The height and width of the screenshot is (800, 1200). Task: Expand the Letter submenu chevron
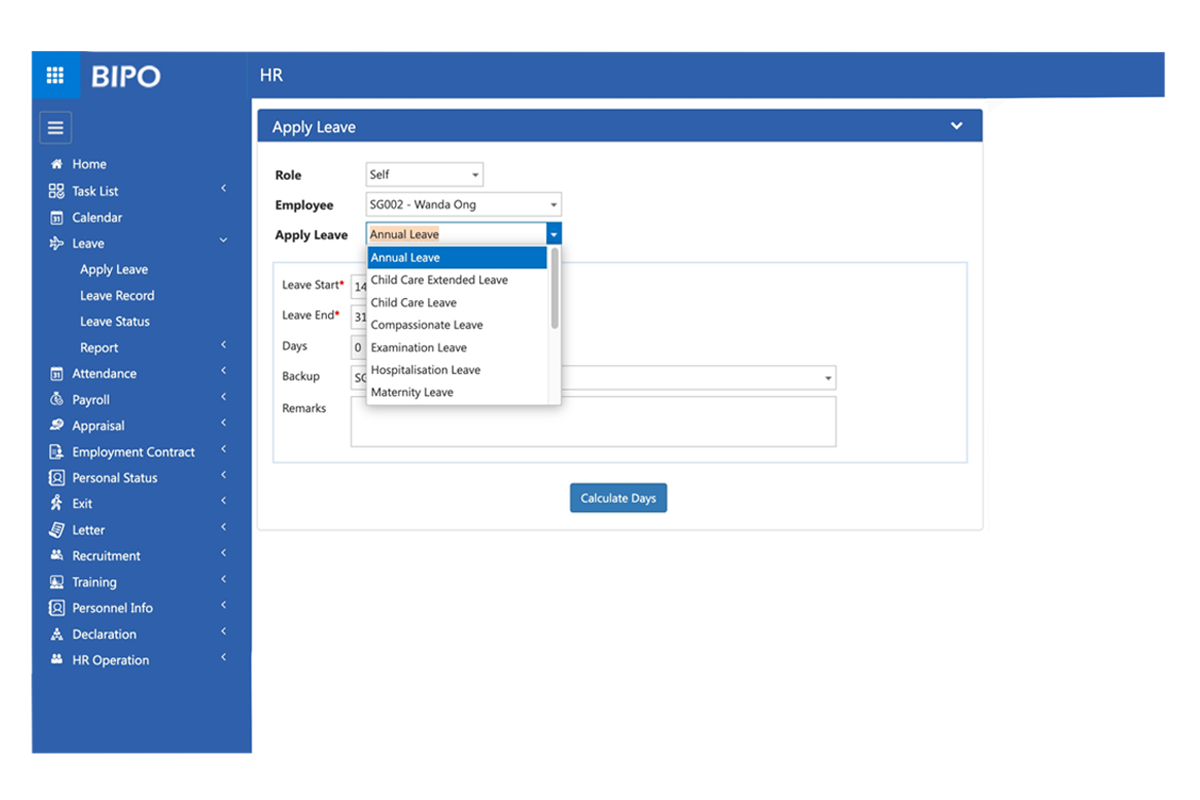point(224,527)
